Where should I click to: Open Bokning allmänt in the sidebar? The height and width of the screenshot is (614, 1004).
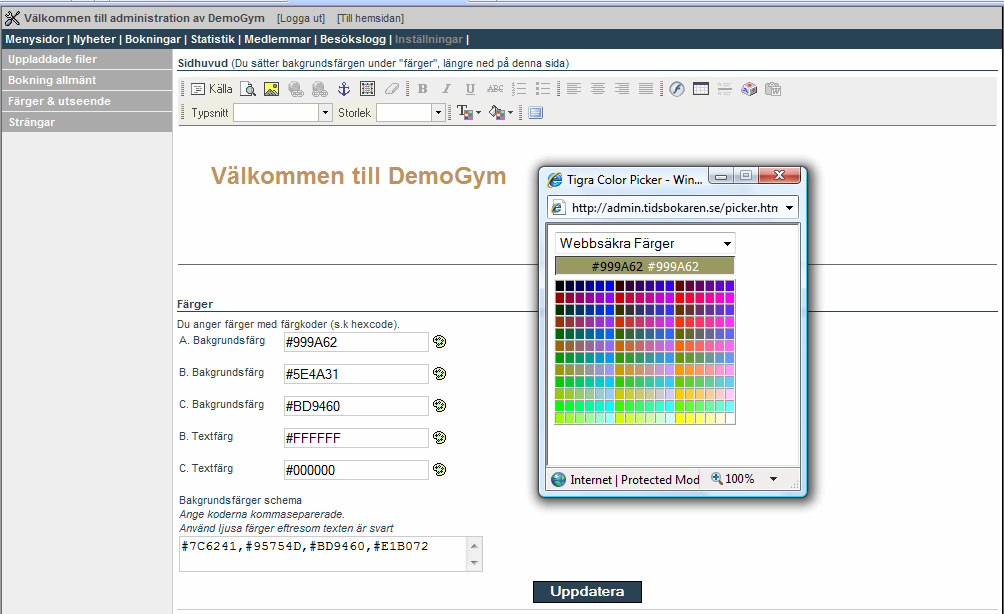click(x=87, y=80)
